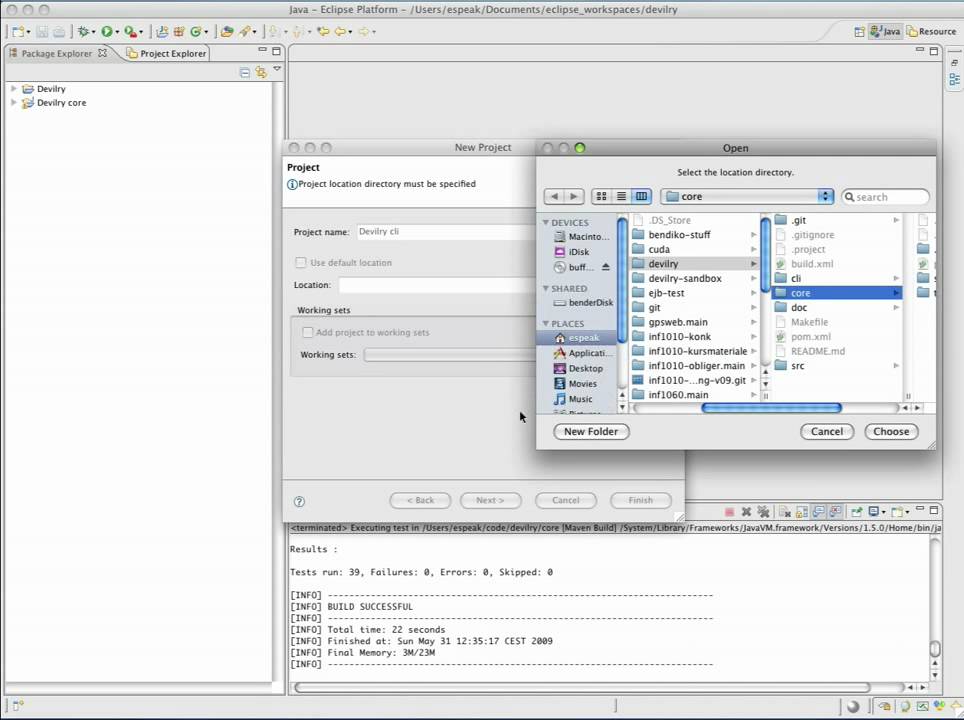Click the Print toolbar icon
The image size is (964, 720).
coord(59,31)
